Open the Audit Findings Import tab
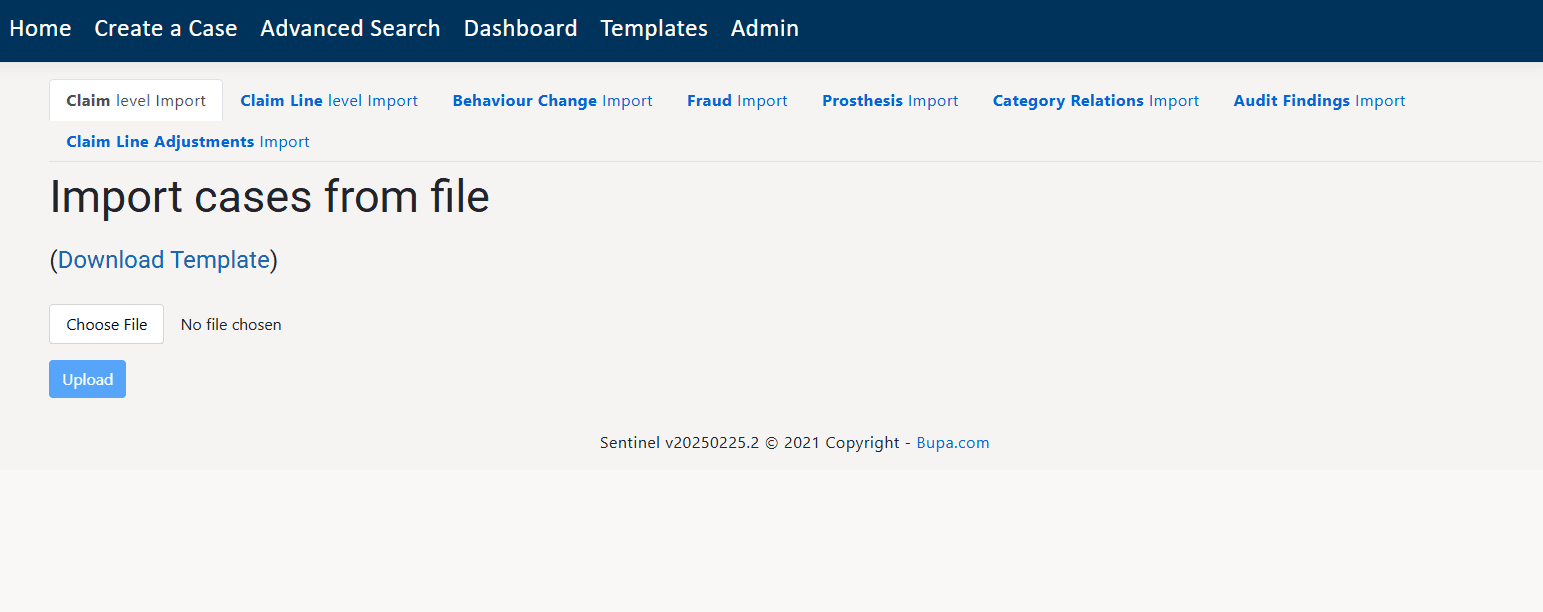 point(1319,100)
